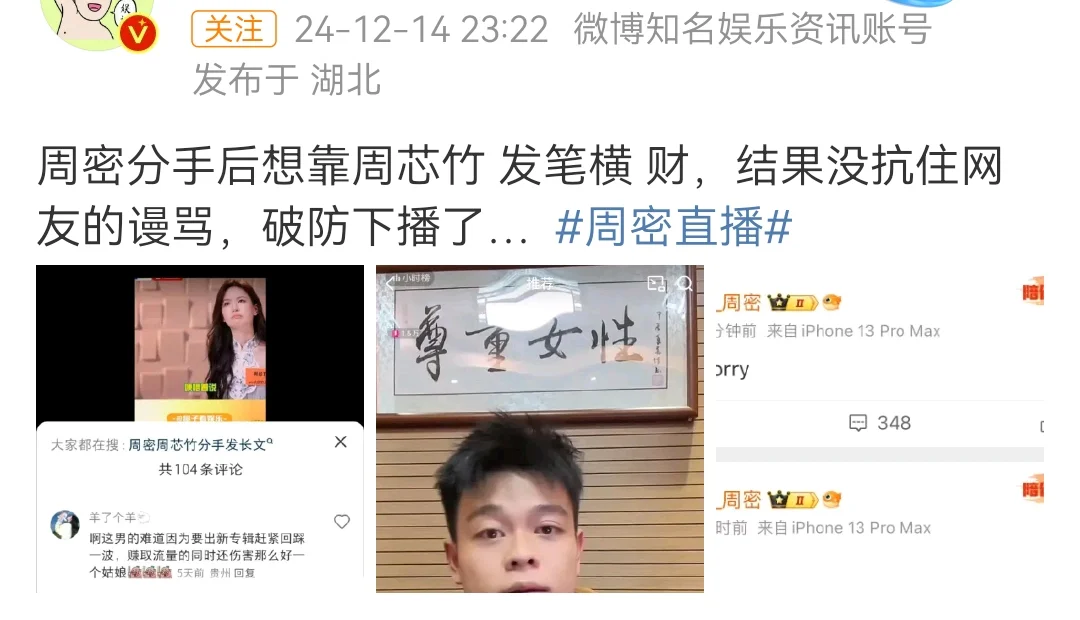This screenshot has height=620, width=1080.
Task: Open the third image showing 周密 posts
Action: pos(880,428)
